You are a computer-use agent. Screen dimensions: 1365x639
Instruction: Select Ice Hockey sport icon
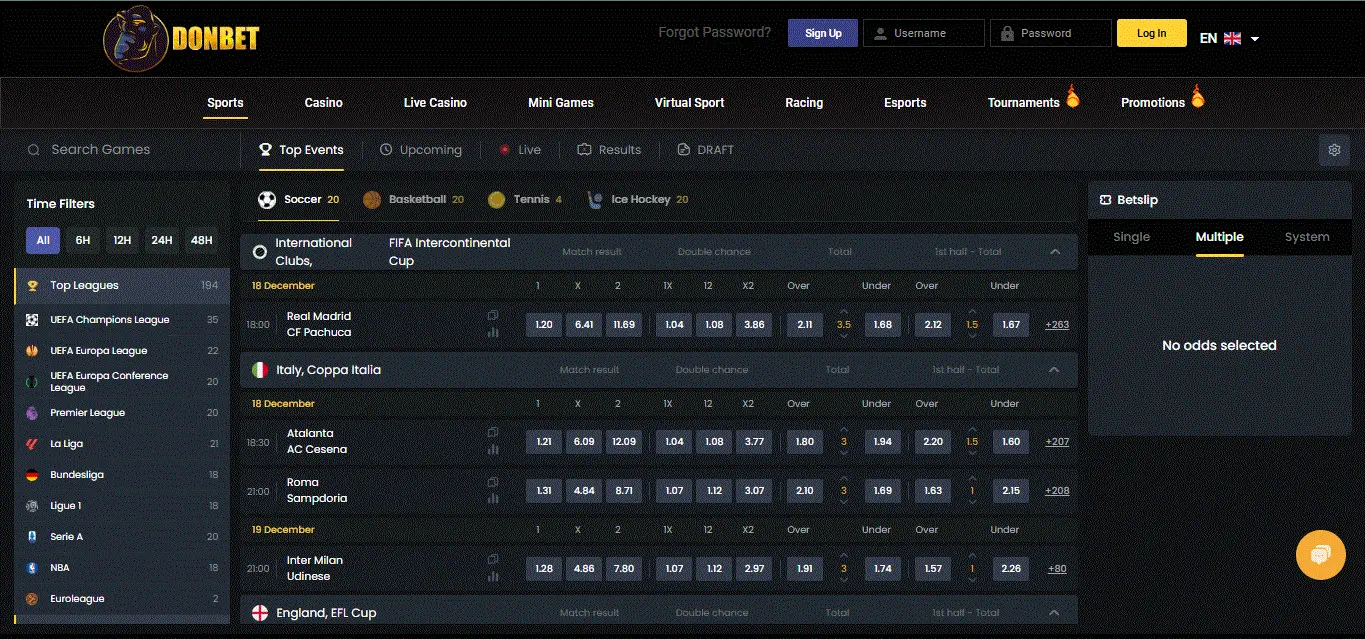595,200
